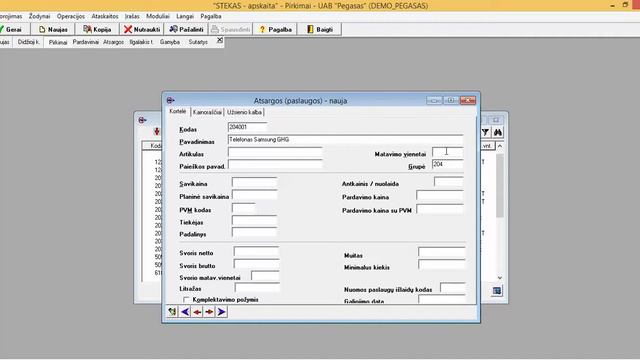The height and width of the screenshot is (360, 640).
Task: Click the PVM kodas input field
Action: (x=244, y=208)
